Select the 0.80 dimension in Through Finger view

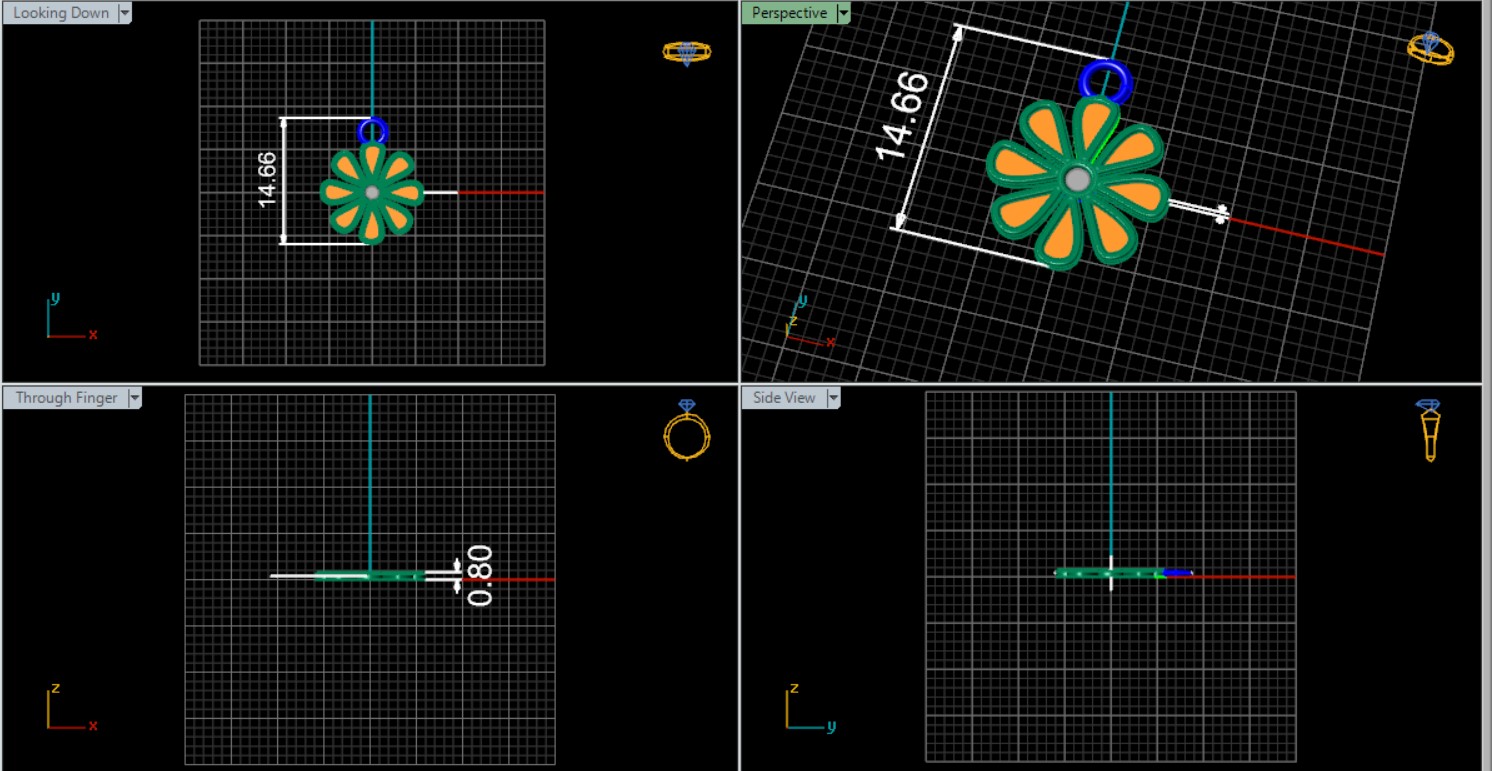[x=480, y=575]
